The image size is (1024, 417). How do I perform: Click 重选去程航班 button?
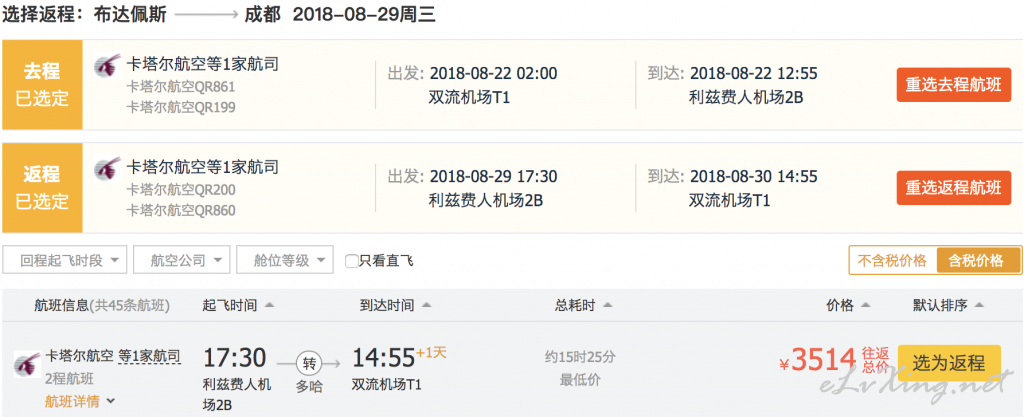(953, 85)
